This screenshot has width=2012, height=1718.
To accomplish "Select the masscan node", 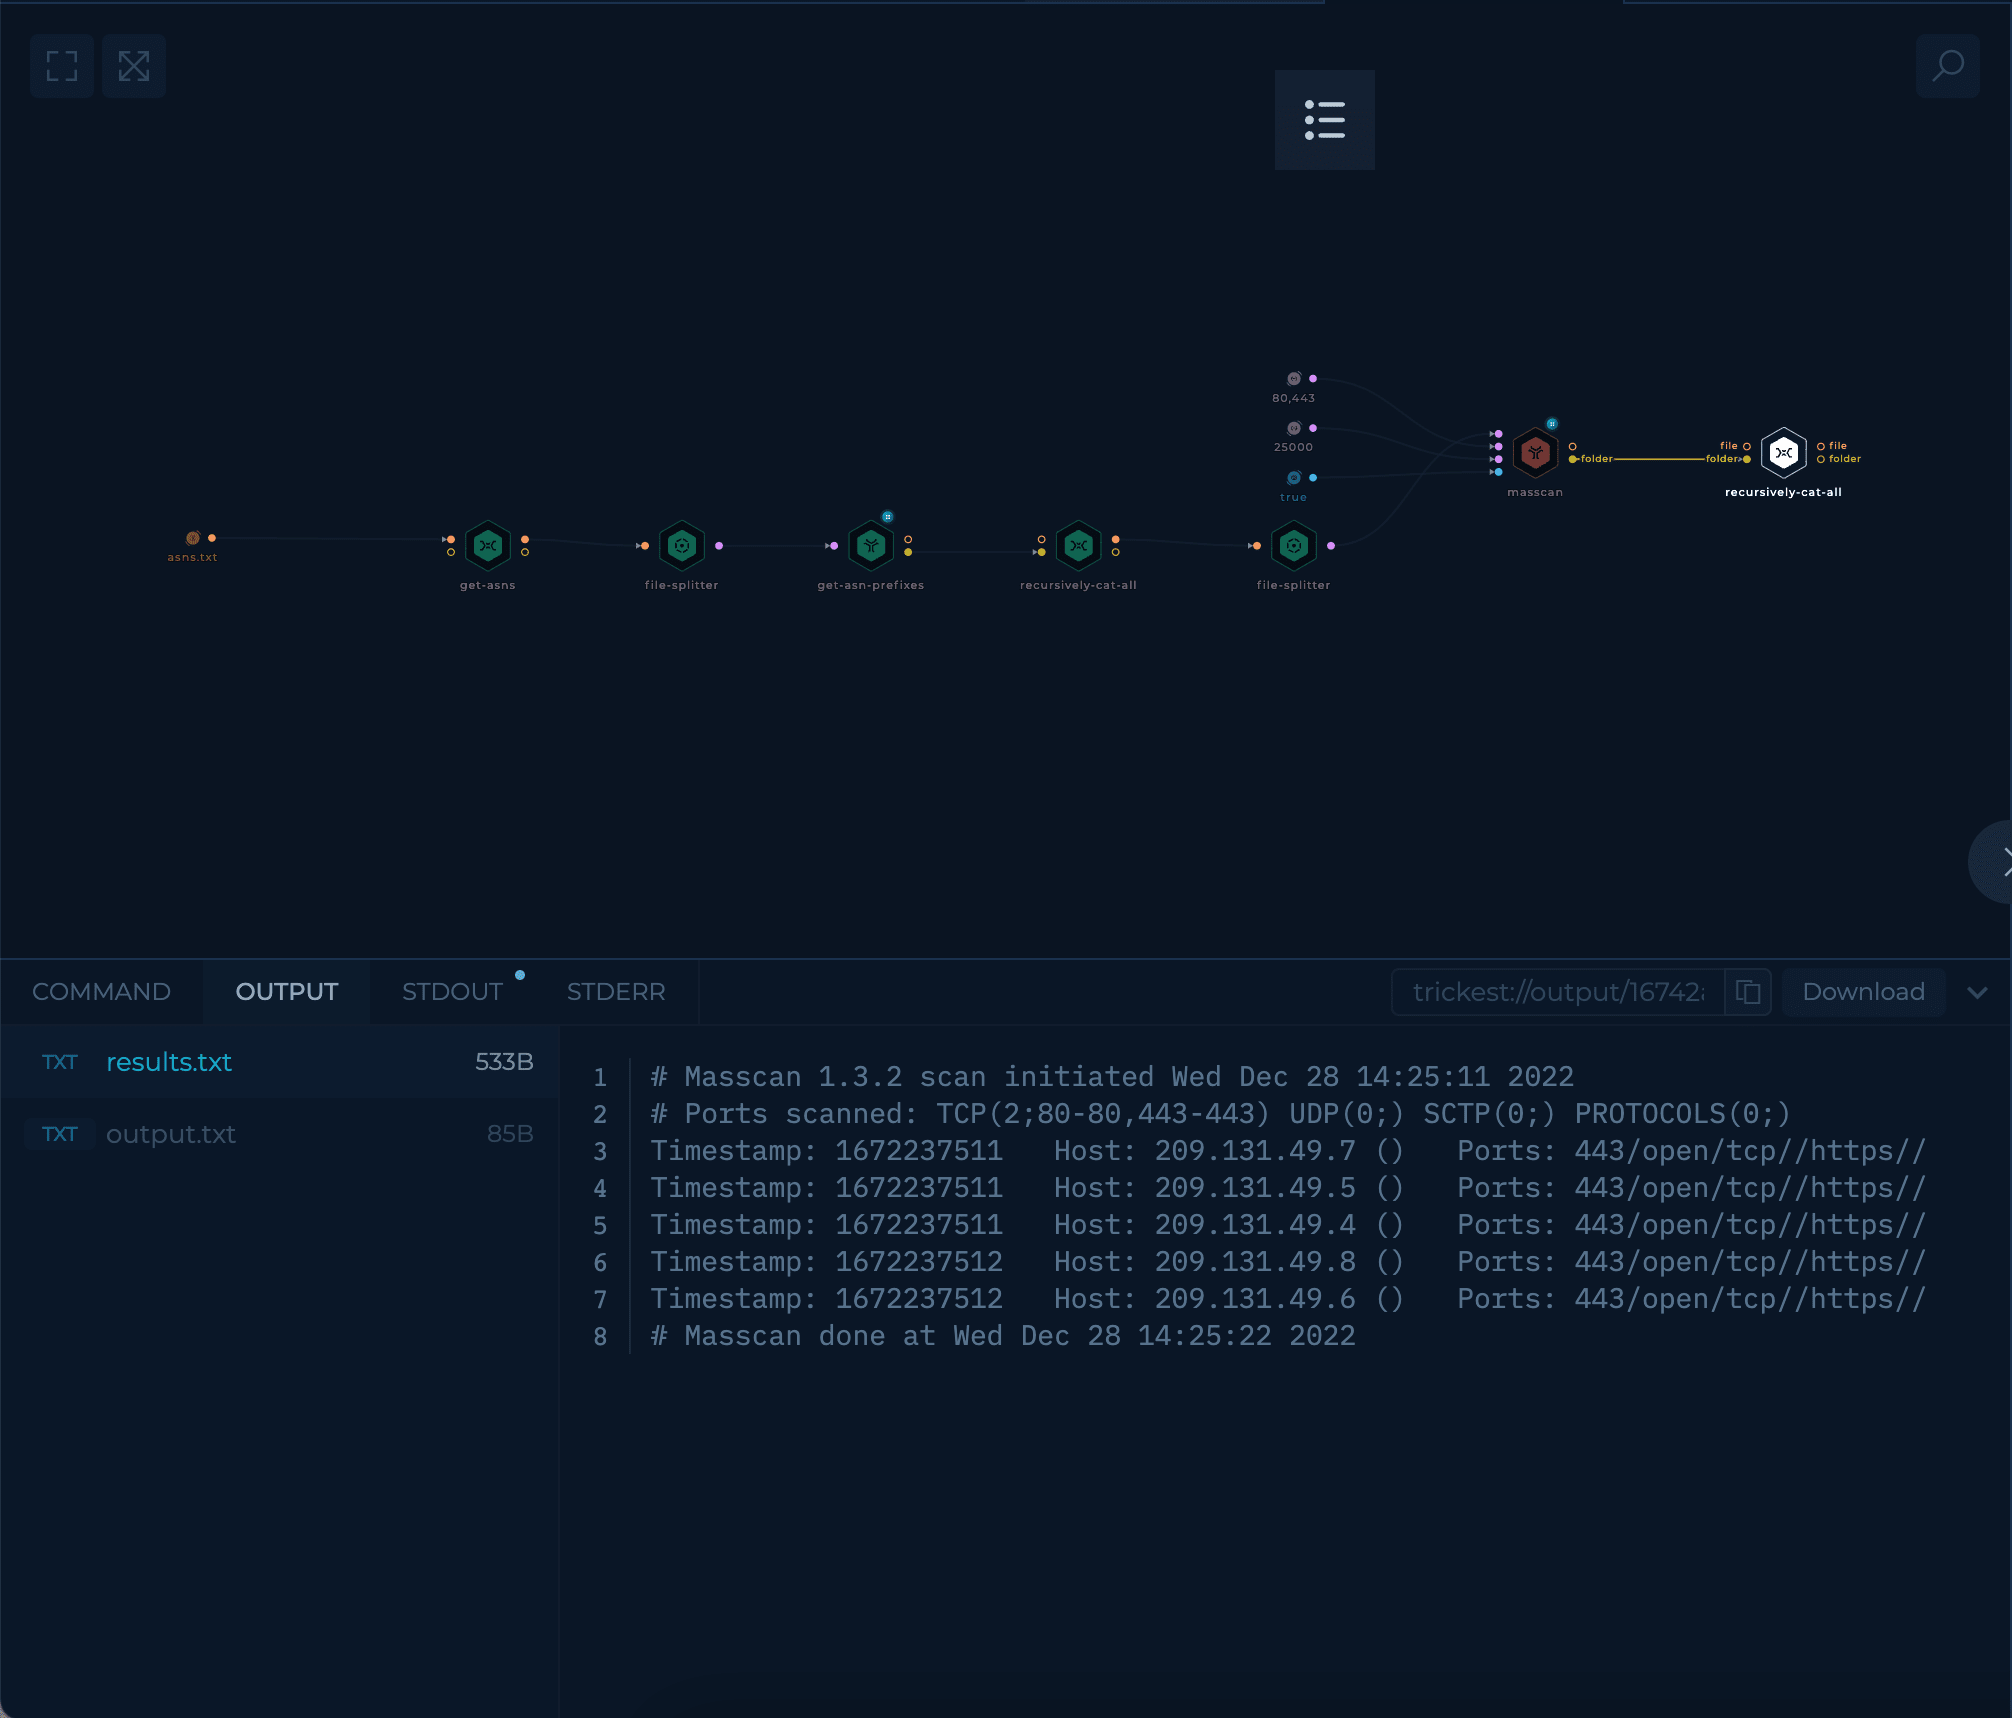I will pos(1535,453).
